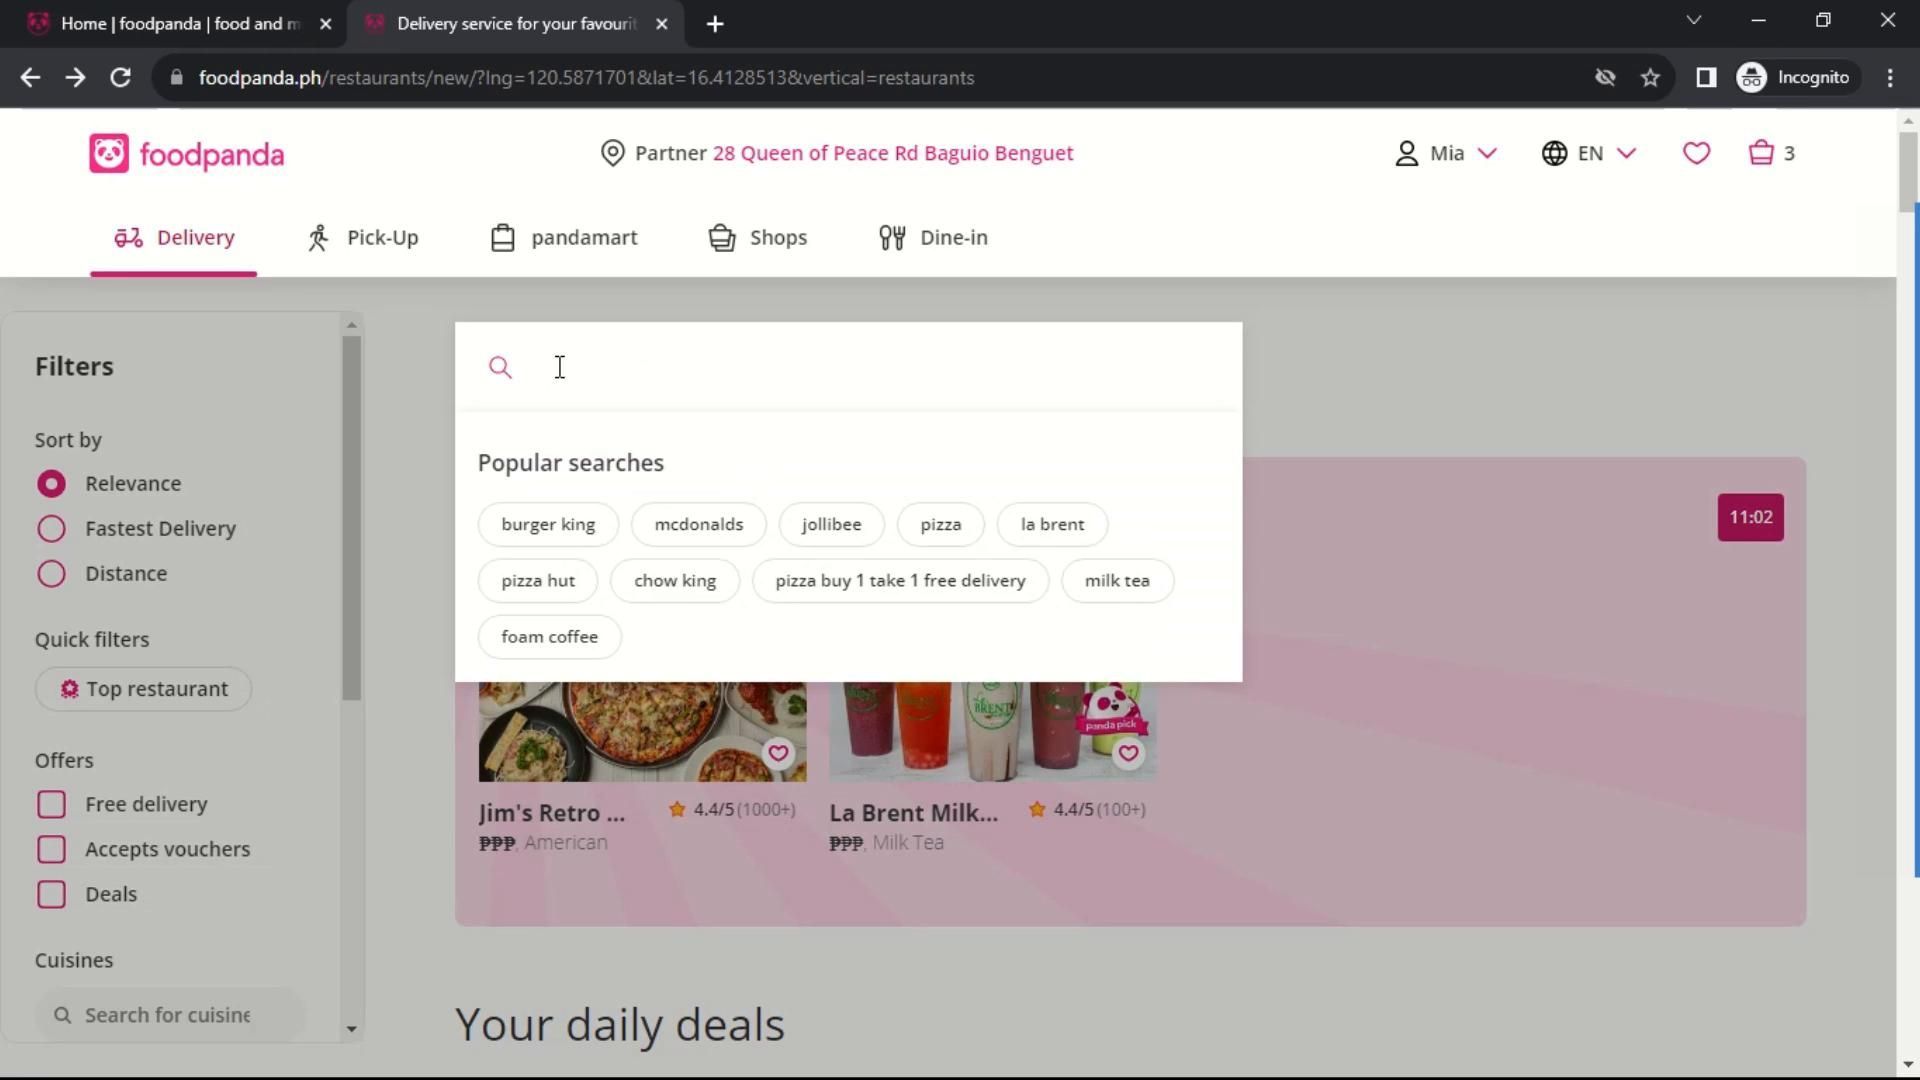Viewport: 1920px width, 1080px height.
Task: Choose the 'milk tea' popular search
Action: (x=1117, y=581)
